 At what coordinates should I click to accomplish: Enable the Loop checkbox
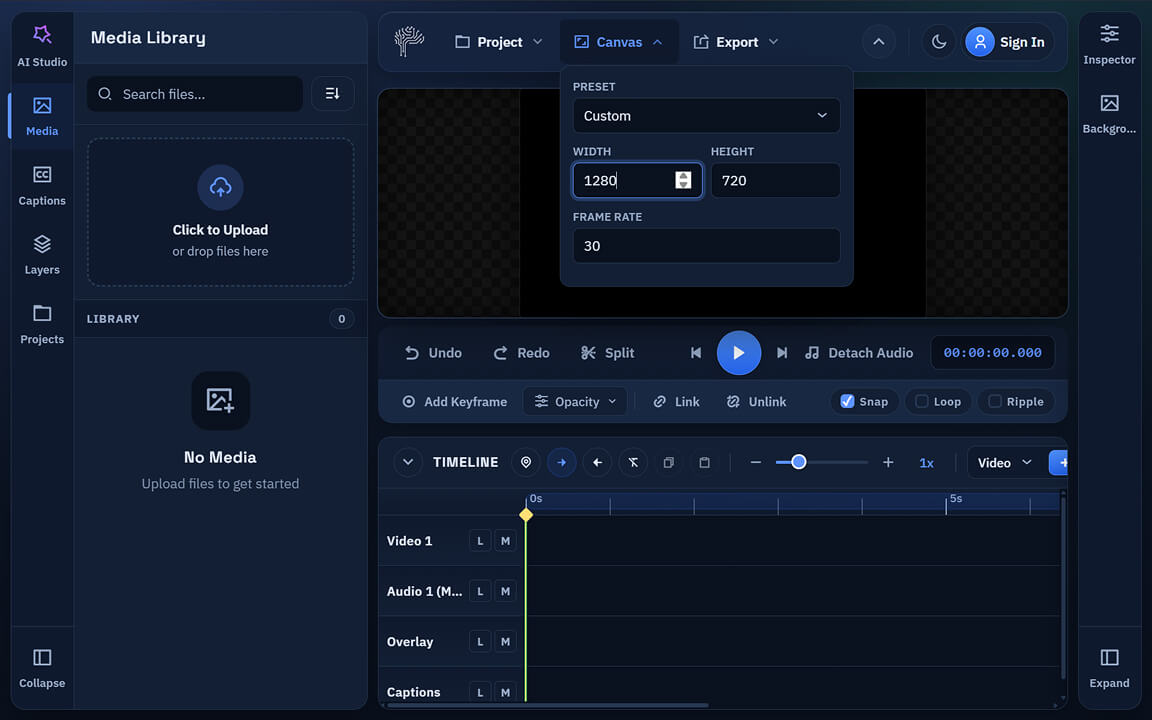(921, 401)
